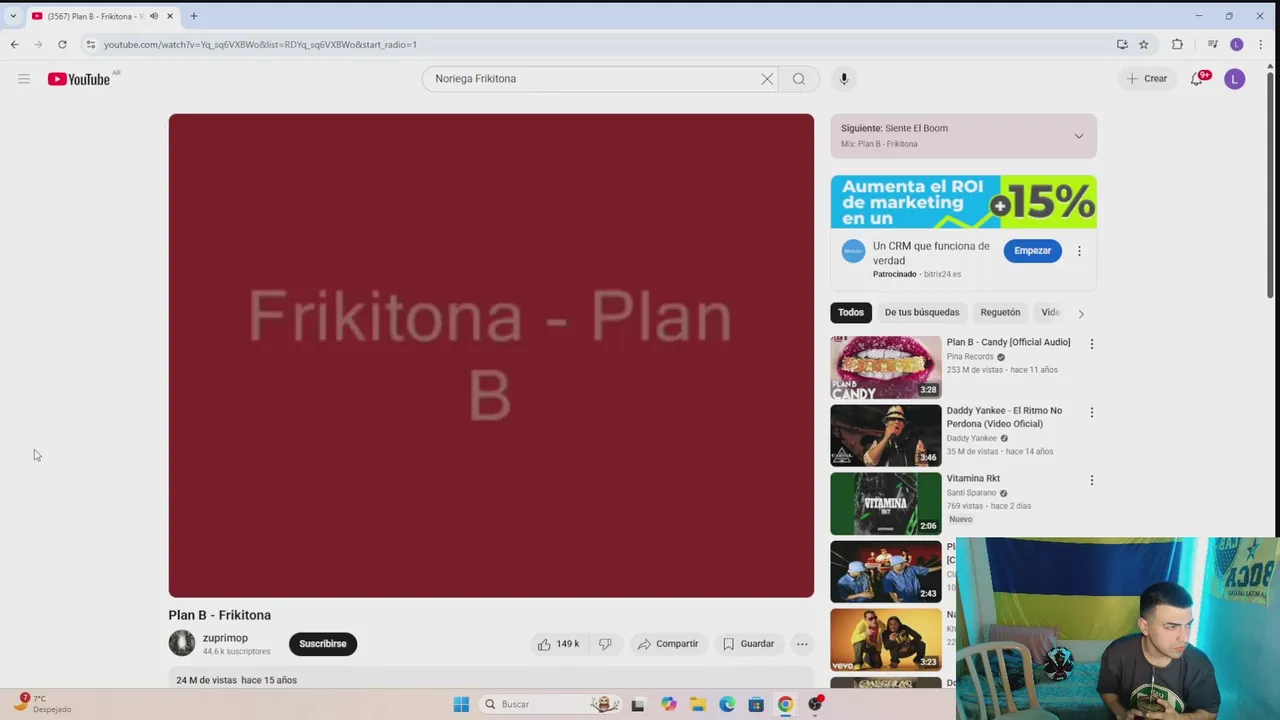Like the video with thumbs up
The width and height of the screenshot is (1280, 720).
[x=558, y=644]
